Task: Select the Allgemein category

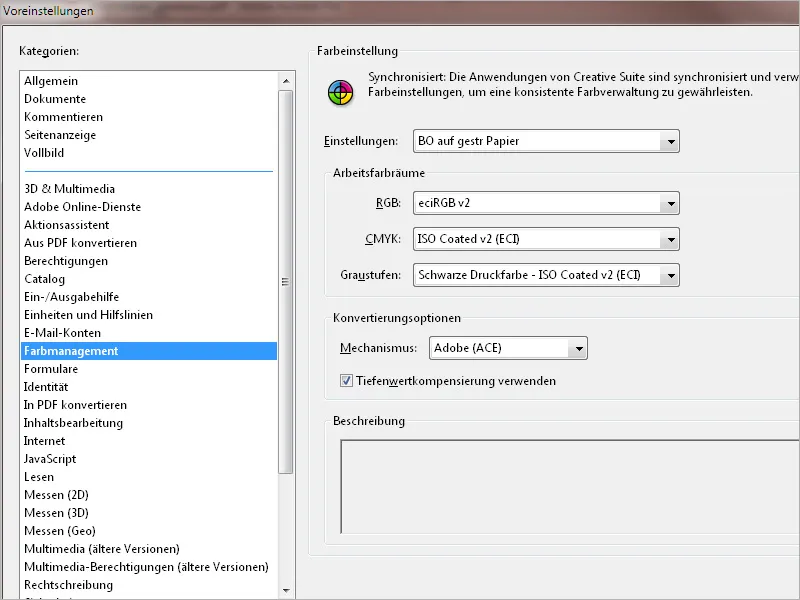Action: click(149, 81)
